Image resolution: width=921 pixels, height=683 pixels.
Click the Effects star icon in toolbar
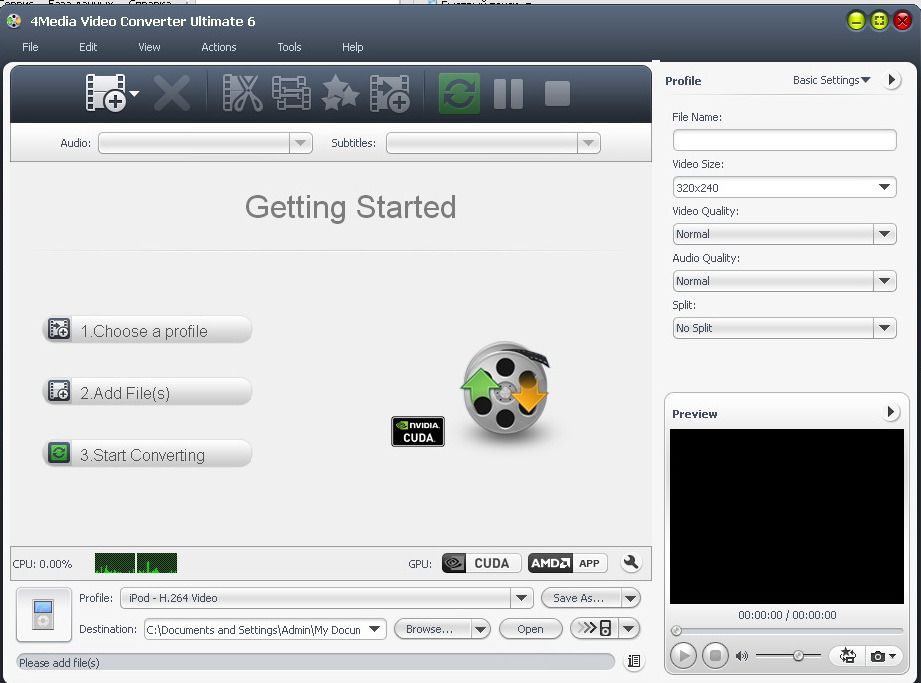pos(340,93)
